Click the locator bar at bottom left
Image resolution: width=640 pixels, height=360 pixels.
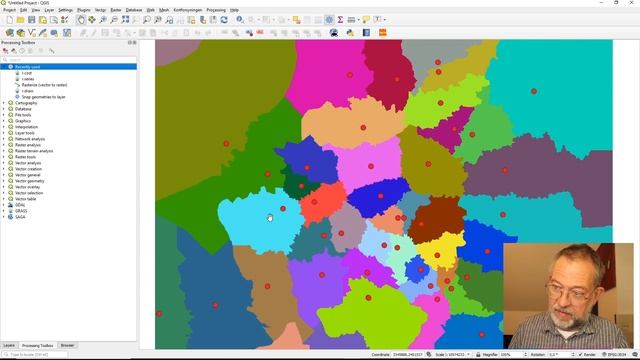[x=35, y=355]
